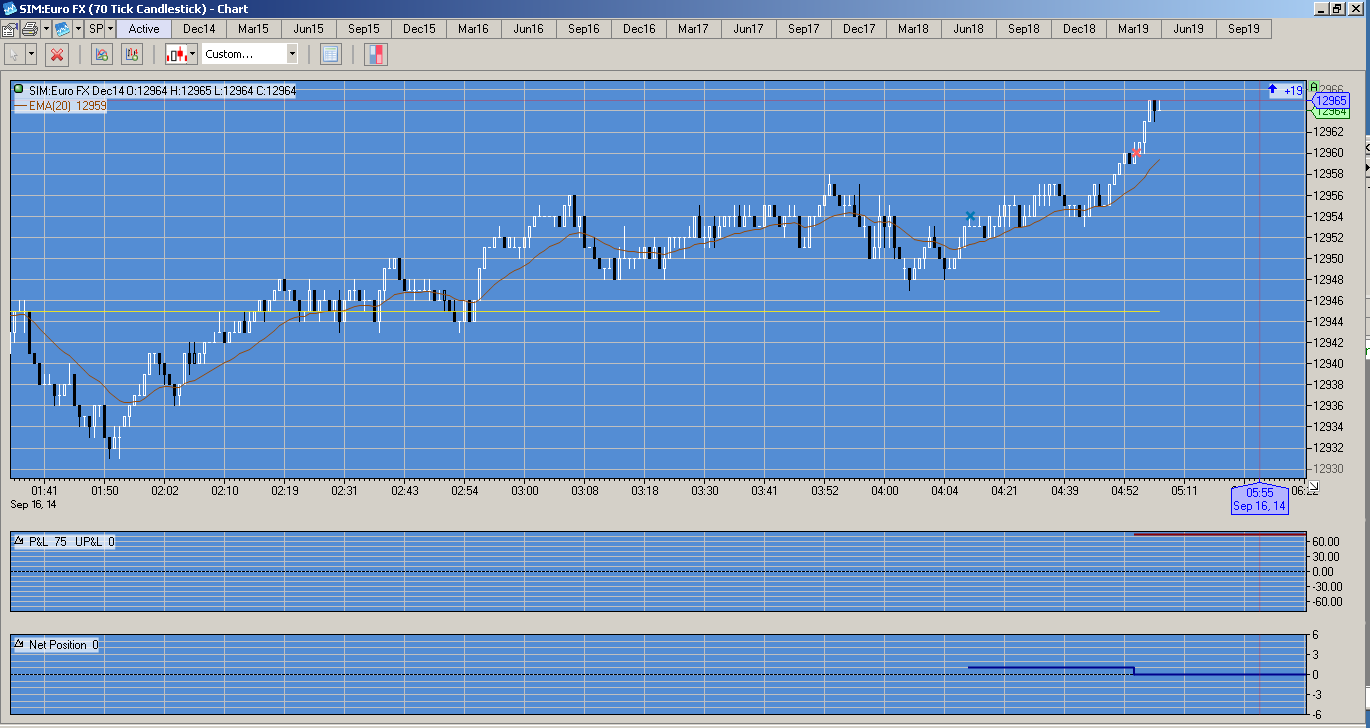Click the chart app icon in the title bar

point(9,8)
